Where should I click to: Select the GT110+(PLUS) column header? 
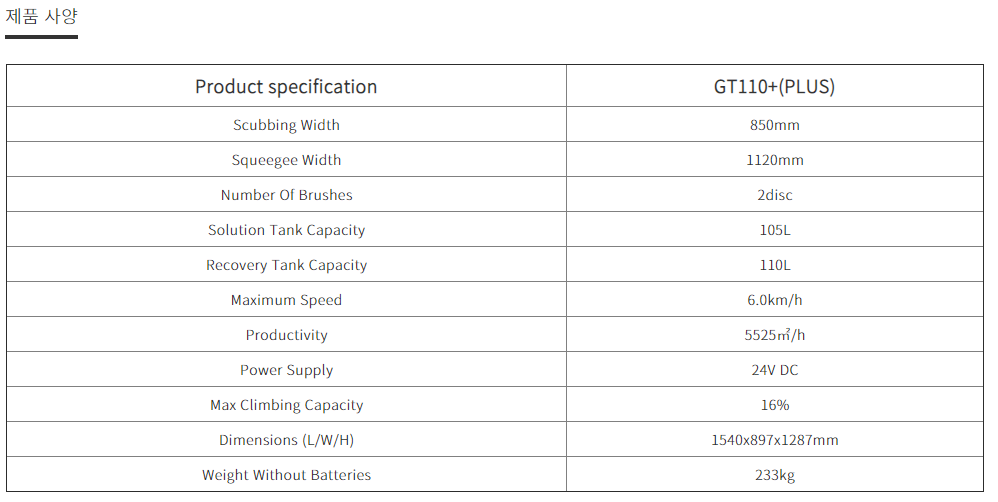click(774, 87)
